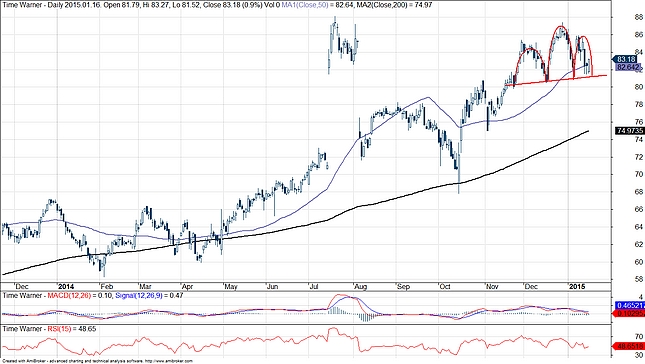Click the 88 price axis label

click(639, 17)
